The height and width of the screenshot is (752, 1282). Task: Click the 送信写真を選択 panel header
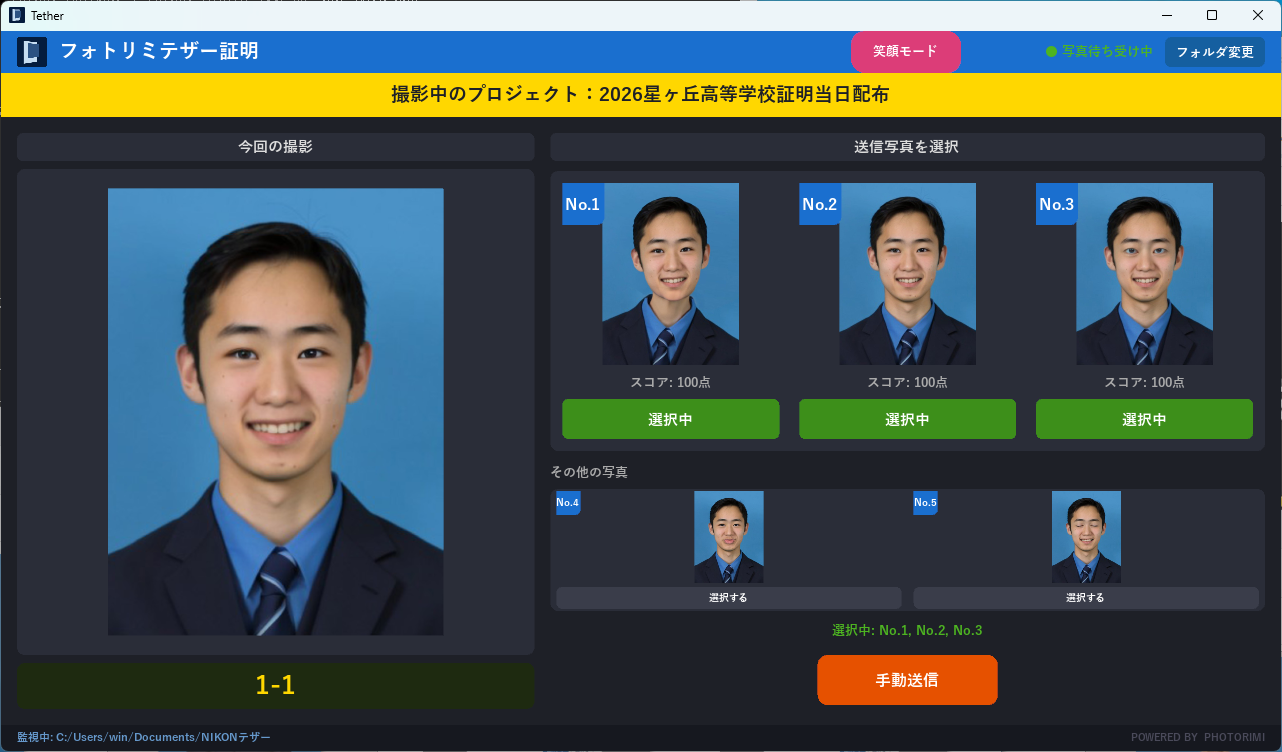click(x=907, y=147)
